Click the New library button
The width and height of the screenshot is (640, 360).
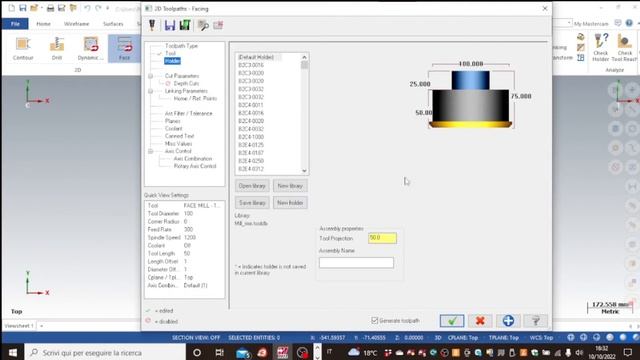pyautogui.click(x=290, y=186)
